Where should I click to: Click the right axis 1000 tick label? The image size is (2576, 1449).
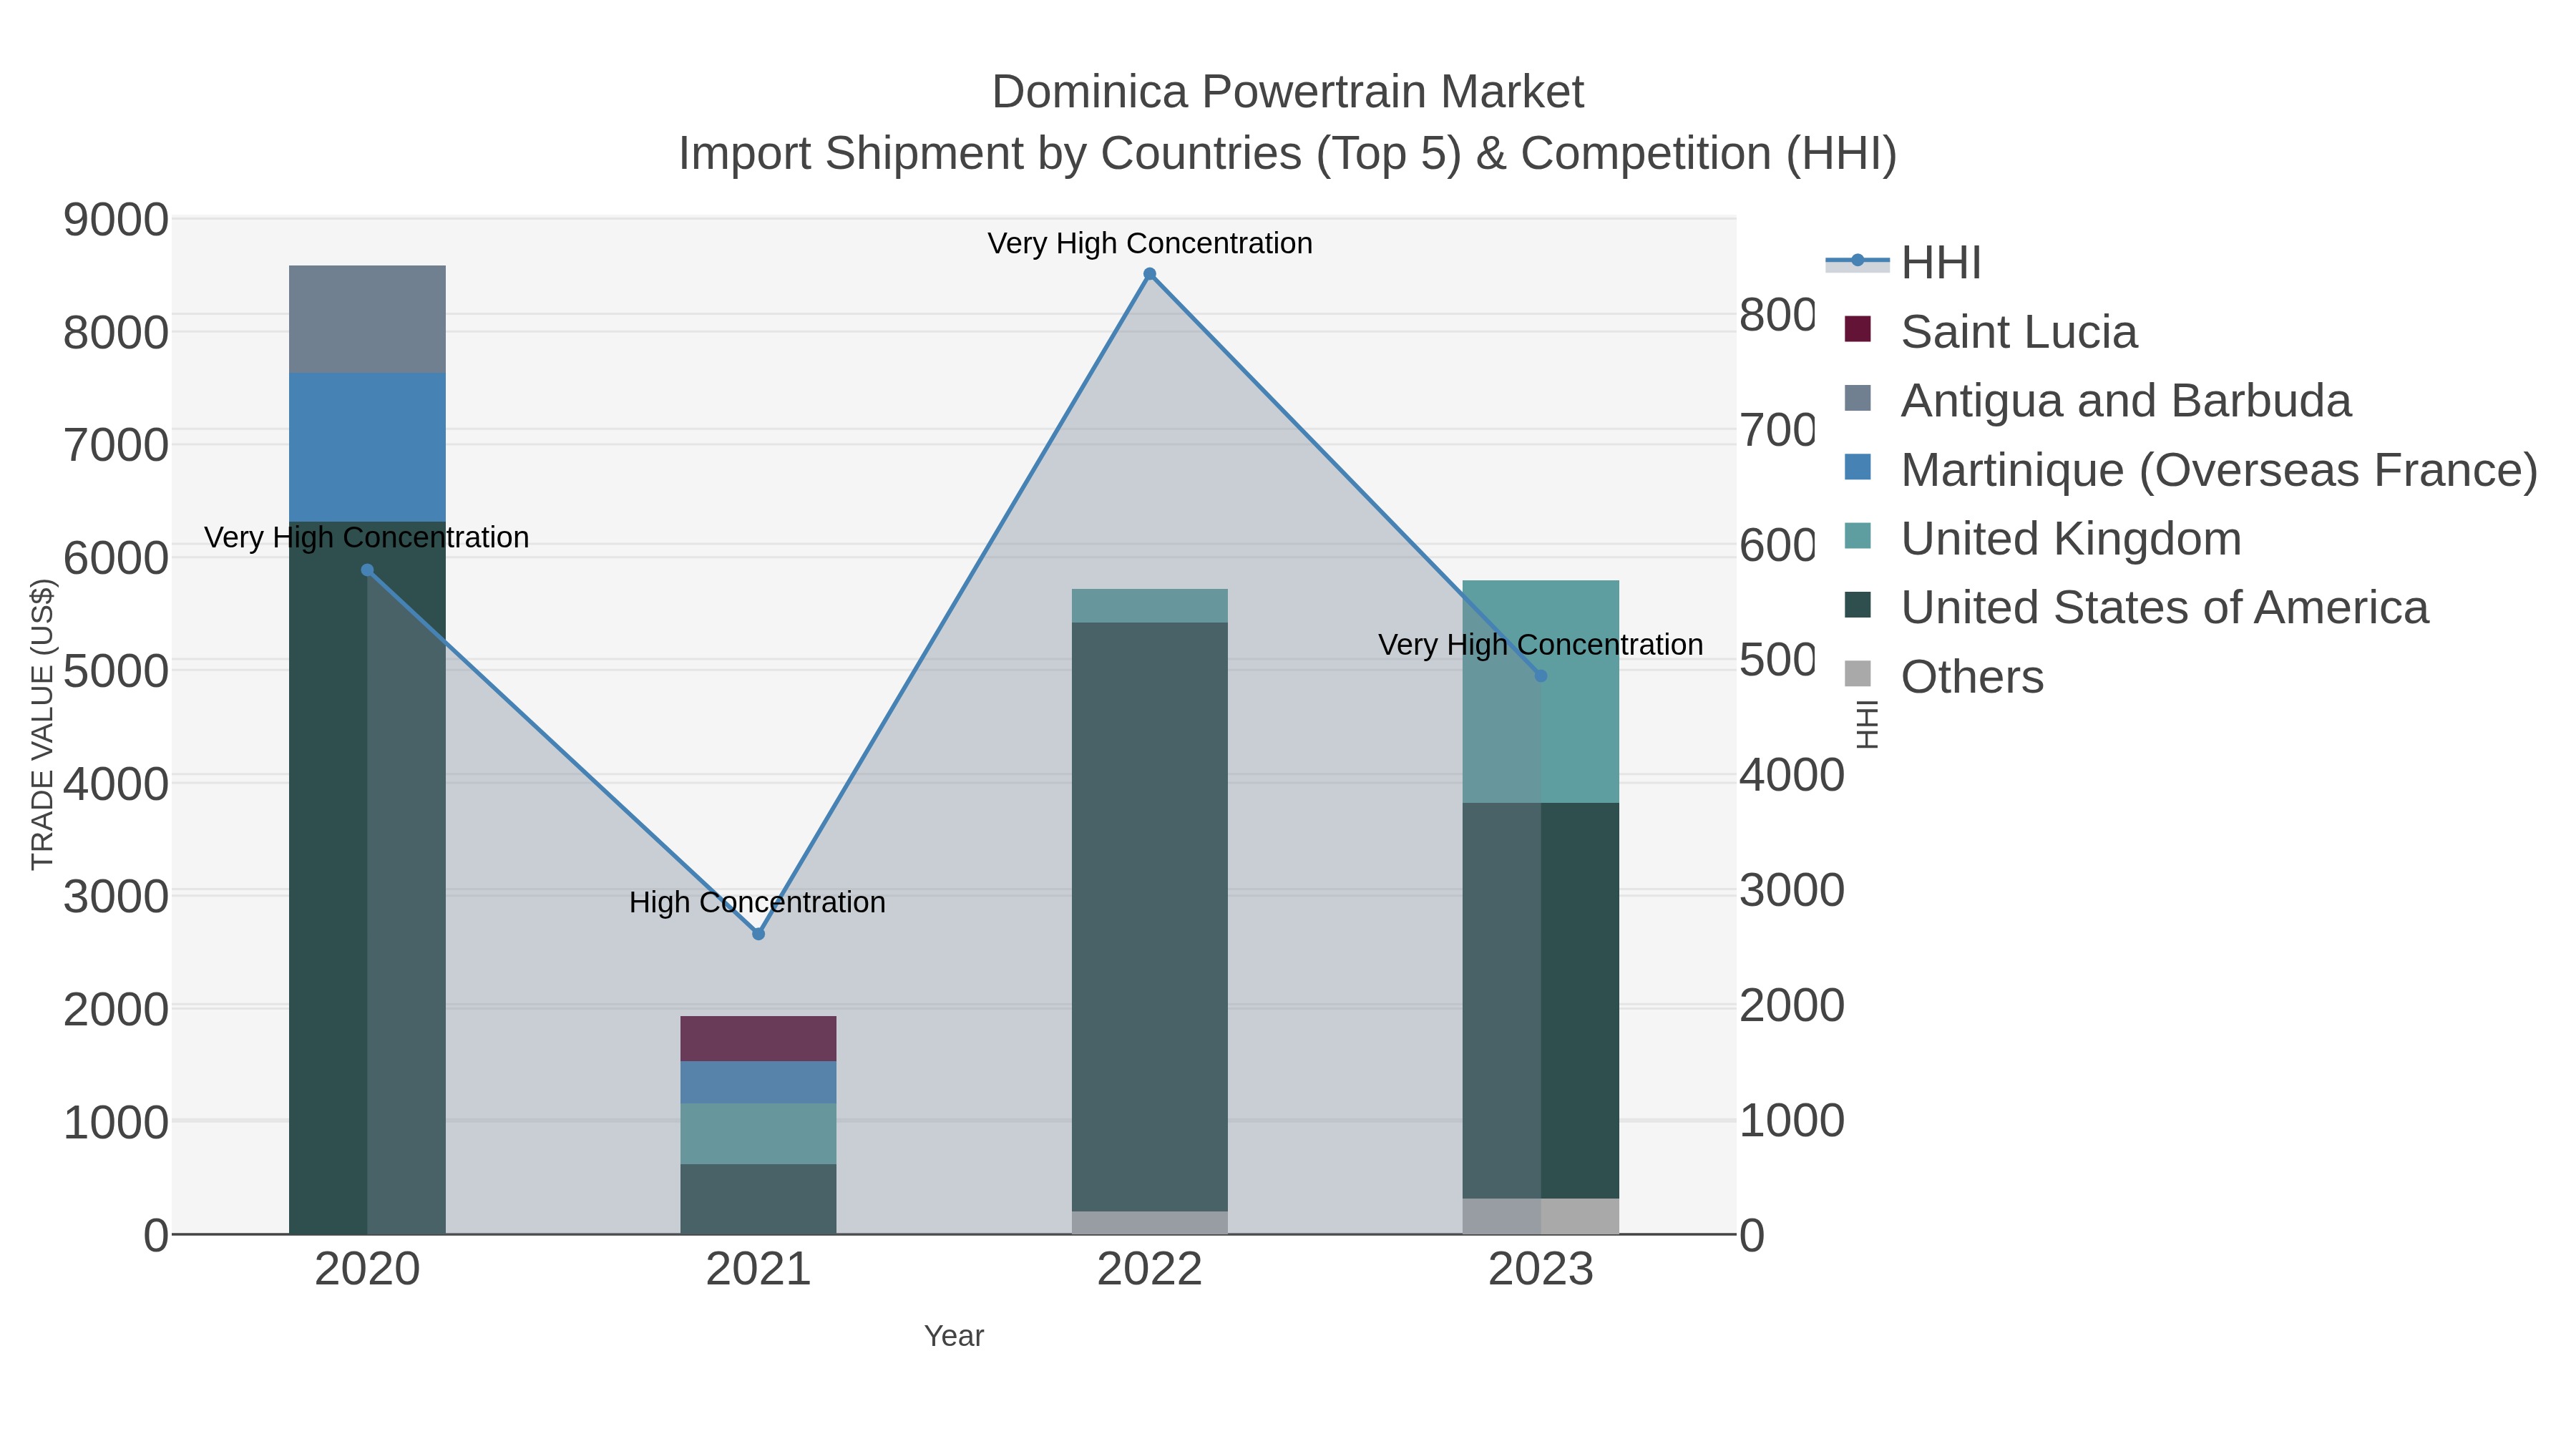pos(1792,1121)
